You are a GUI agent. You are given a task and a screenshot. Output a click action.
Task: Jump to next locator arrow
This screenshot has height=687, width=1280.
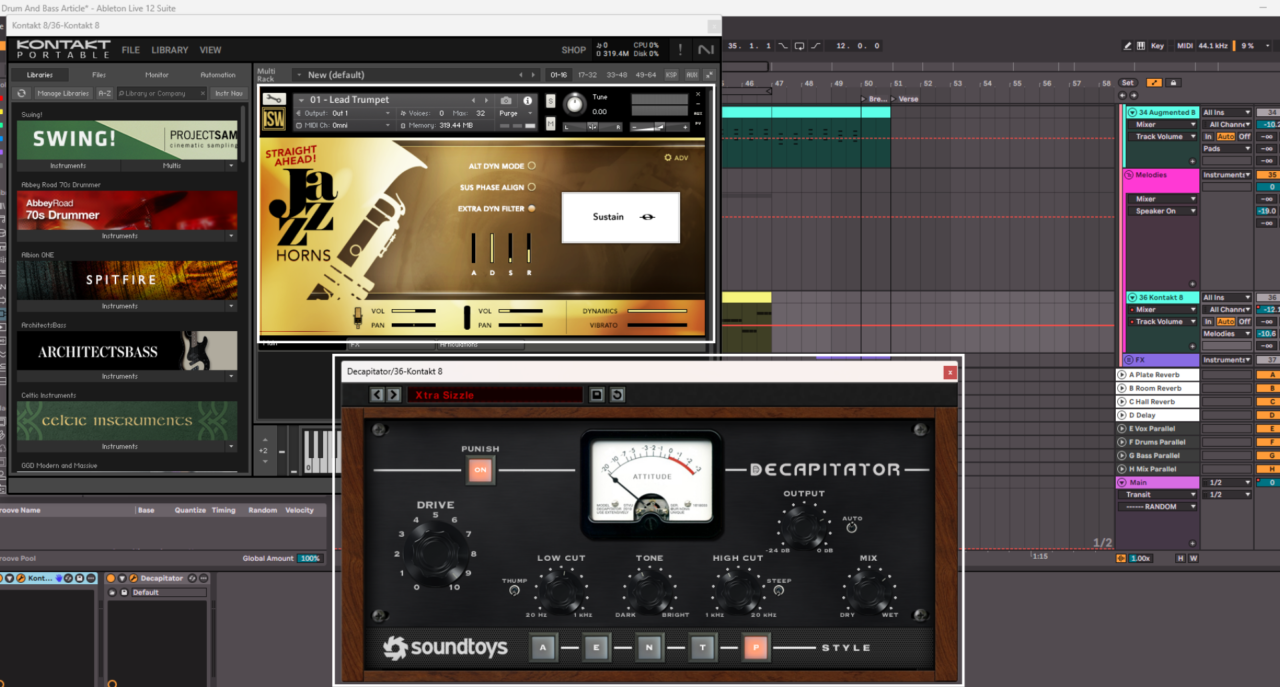pos(1134,95)
